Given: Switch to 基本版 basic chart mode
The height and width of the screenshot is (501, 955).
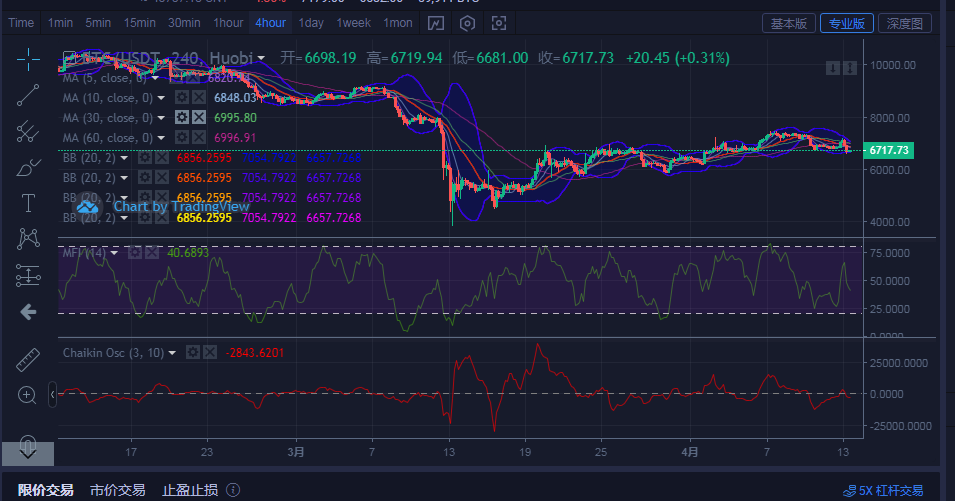Looking at the screenshot, I should (789, 23).
